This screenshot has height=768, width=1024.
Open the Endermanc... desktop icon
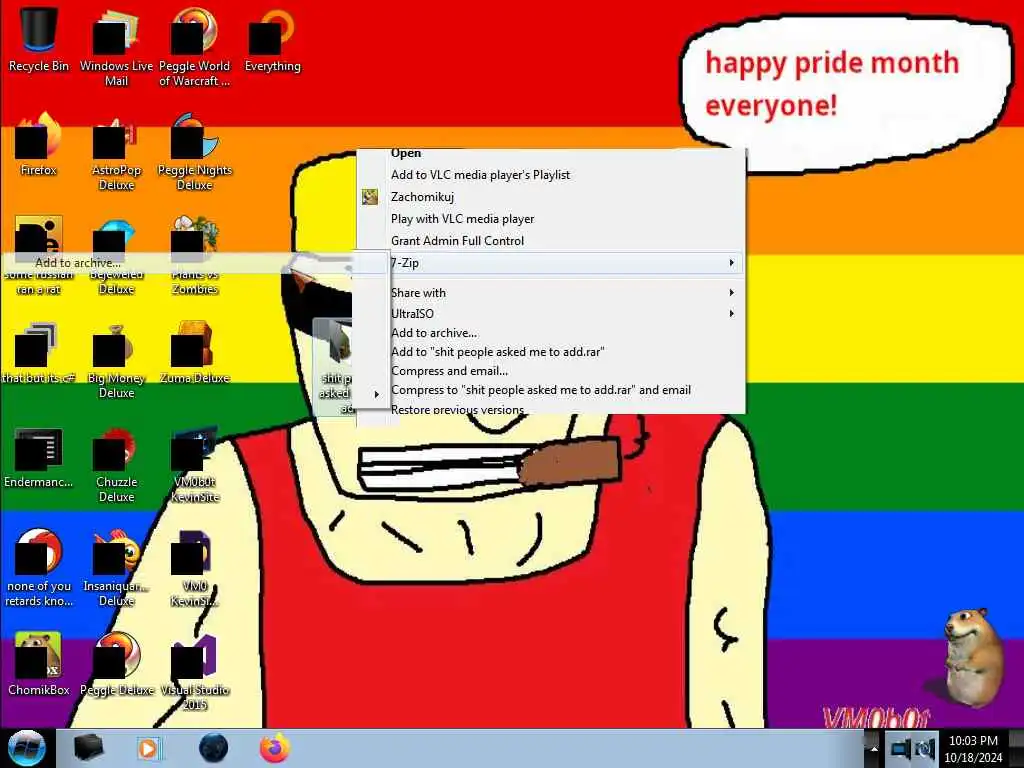point(39,457)
